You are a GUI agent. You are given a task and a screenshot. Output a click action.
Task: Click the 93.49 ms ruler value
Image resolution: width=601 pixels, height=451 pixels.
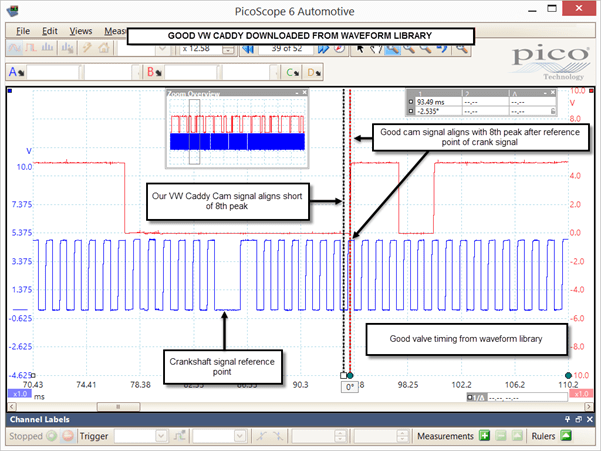[x=430, y=102]
